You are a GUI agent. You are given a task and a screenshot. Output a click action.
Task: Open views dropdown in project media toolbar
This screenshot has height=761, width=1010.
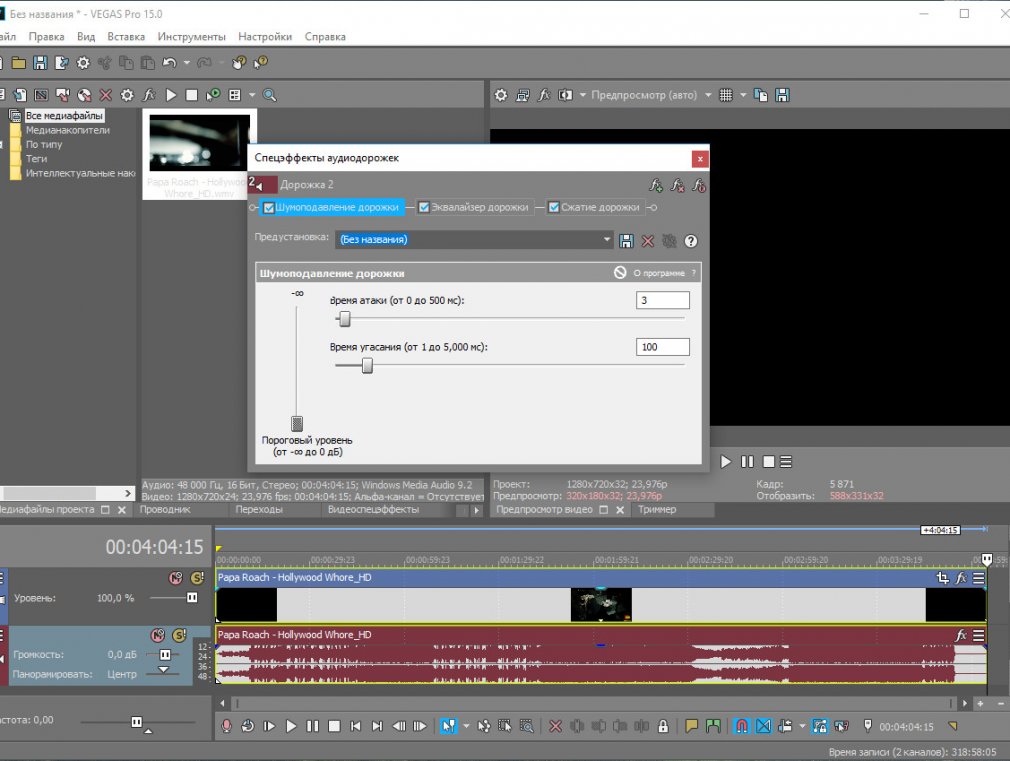tap(252, 95)
